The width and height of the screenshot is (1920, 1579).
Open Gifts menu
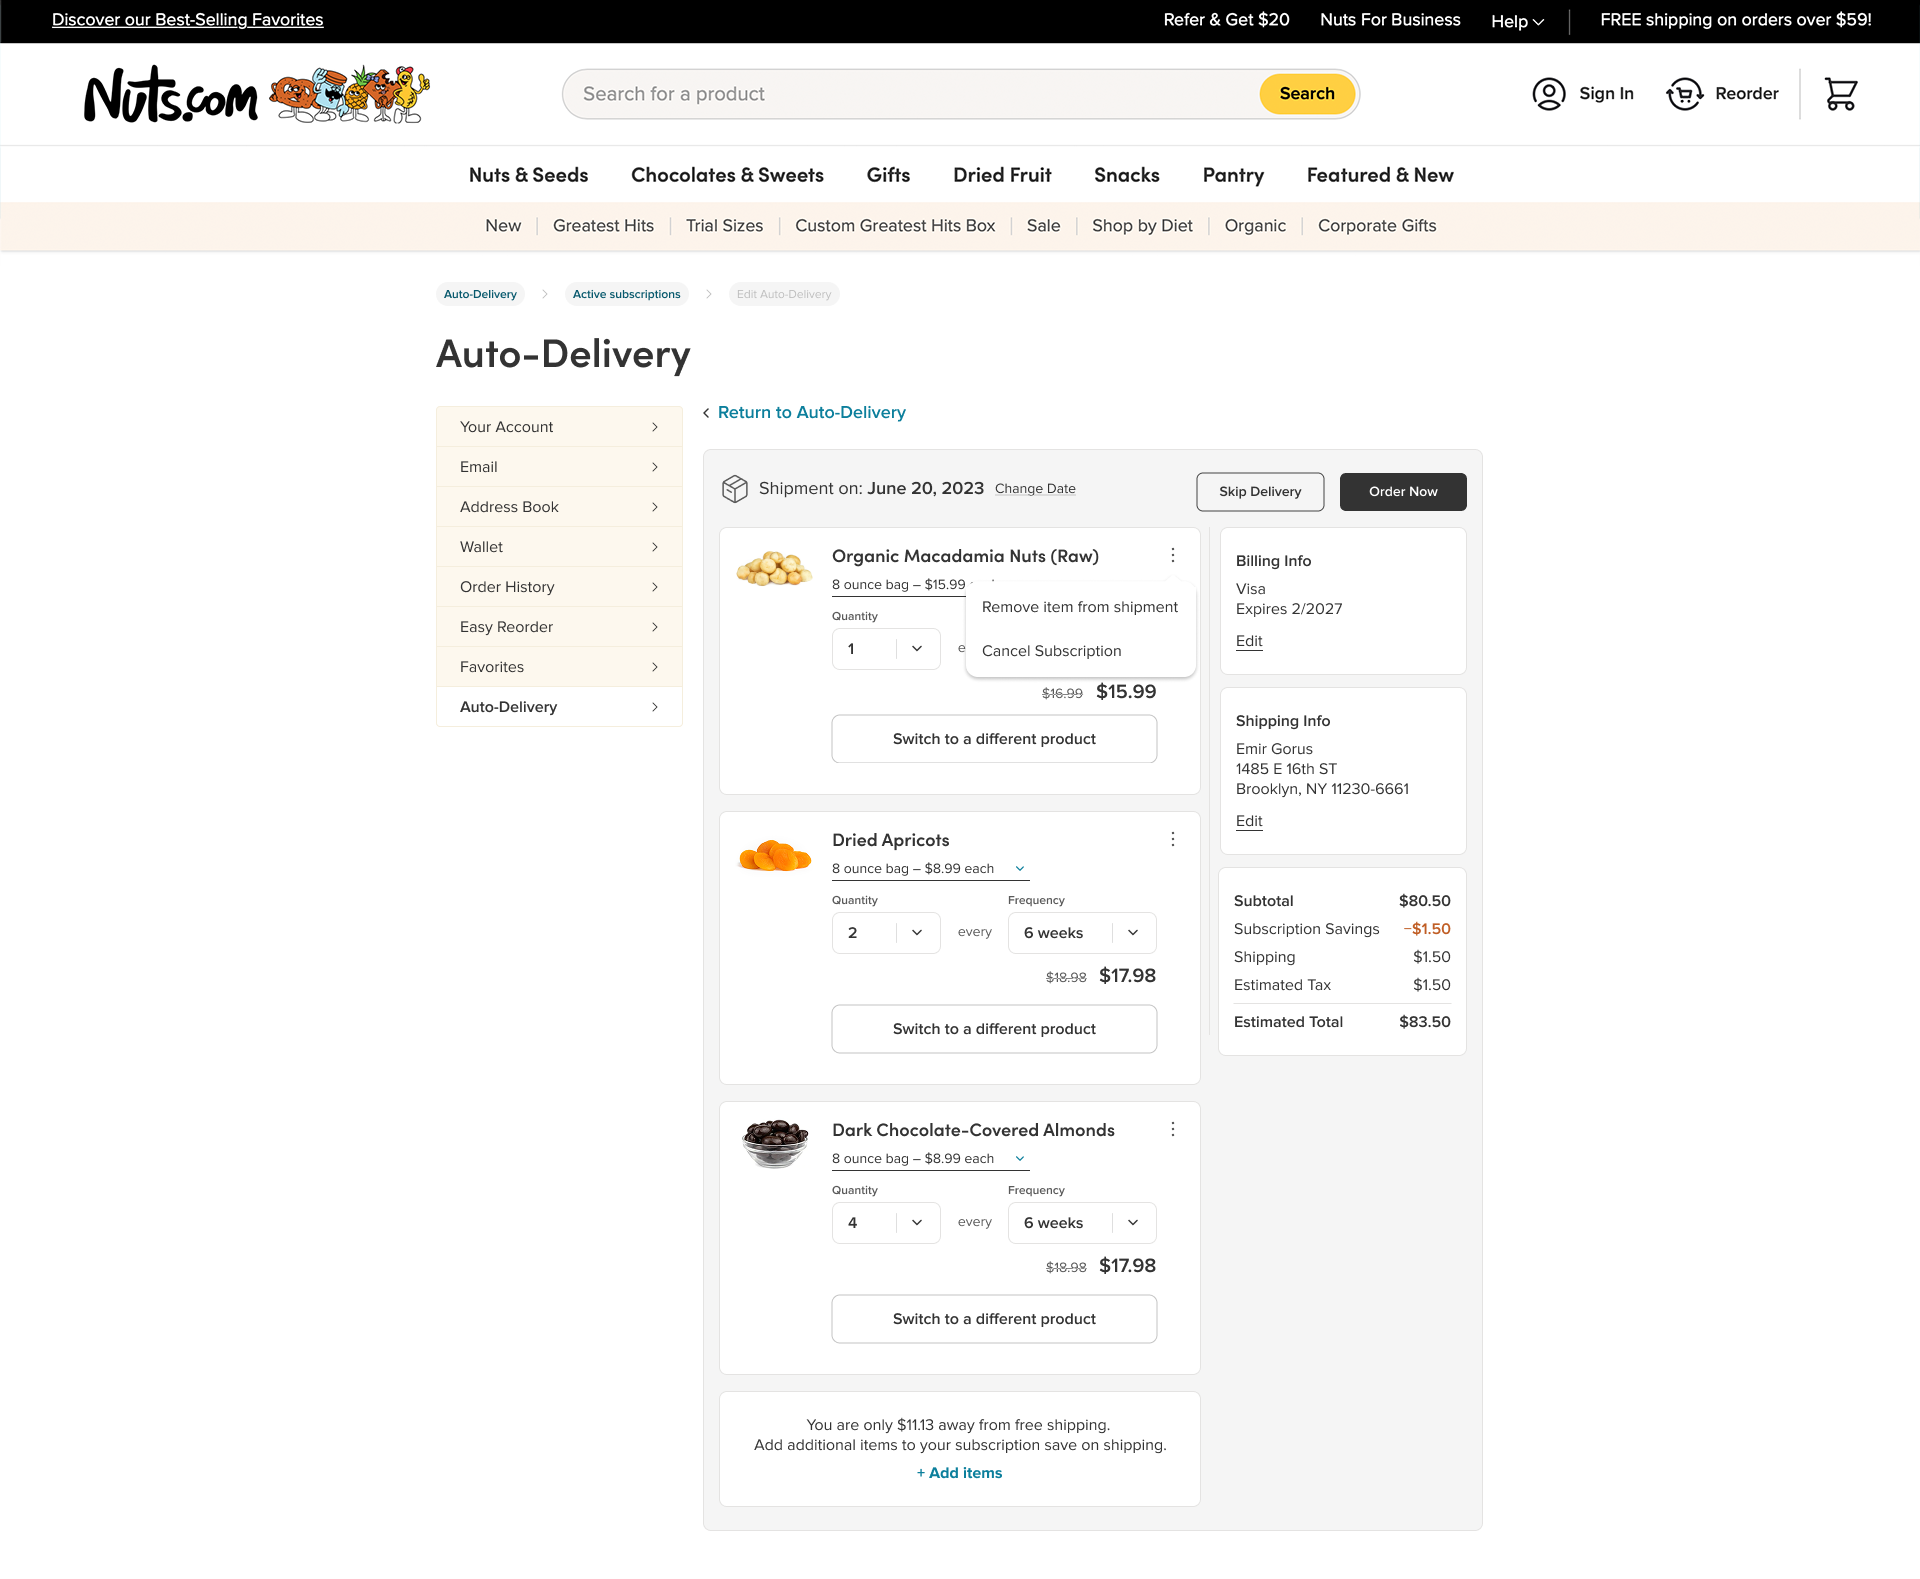(x=888, y=175)
